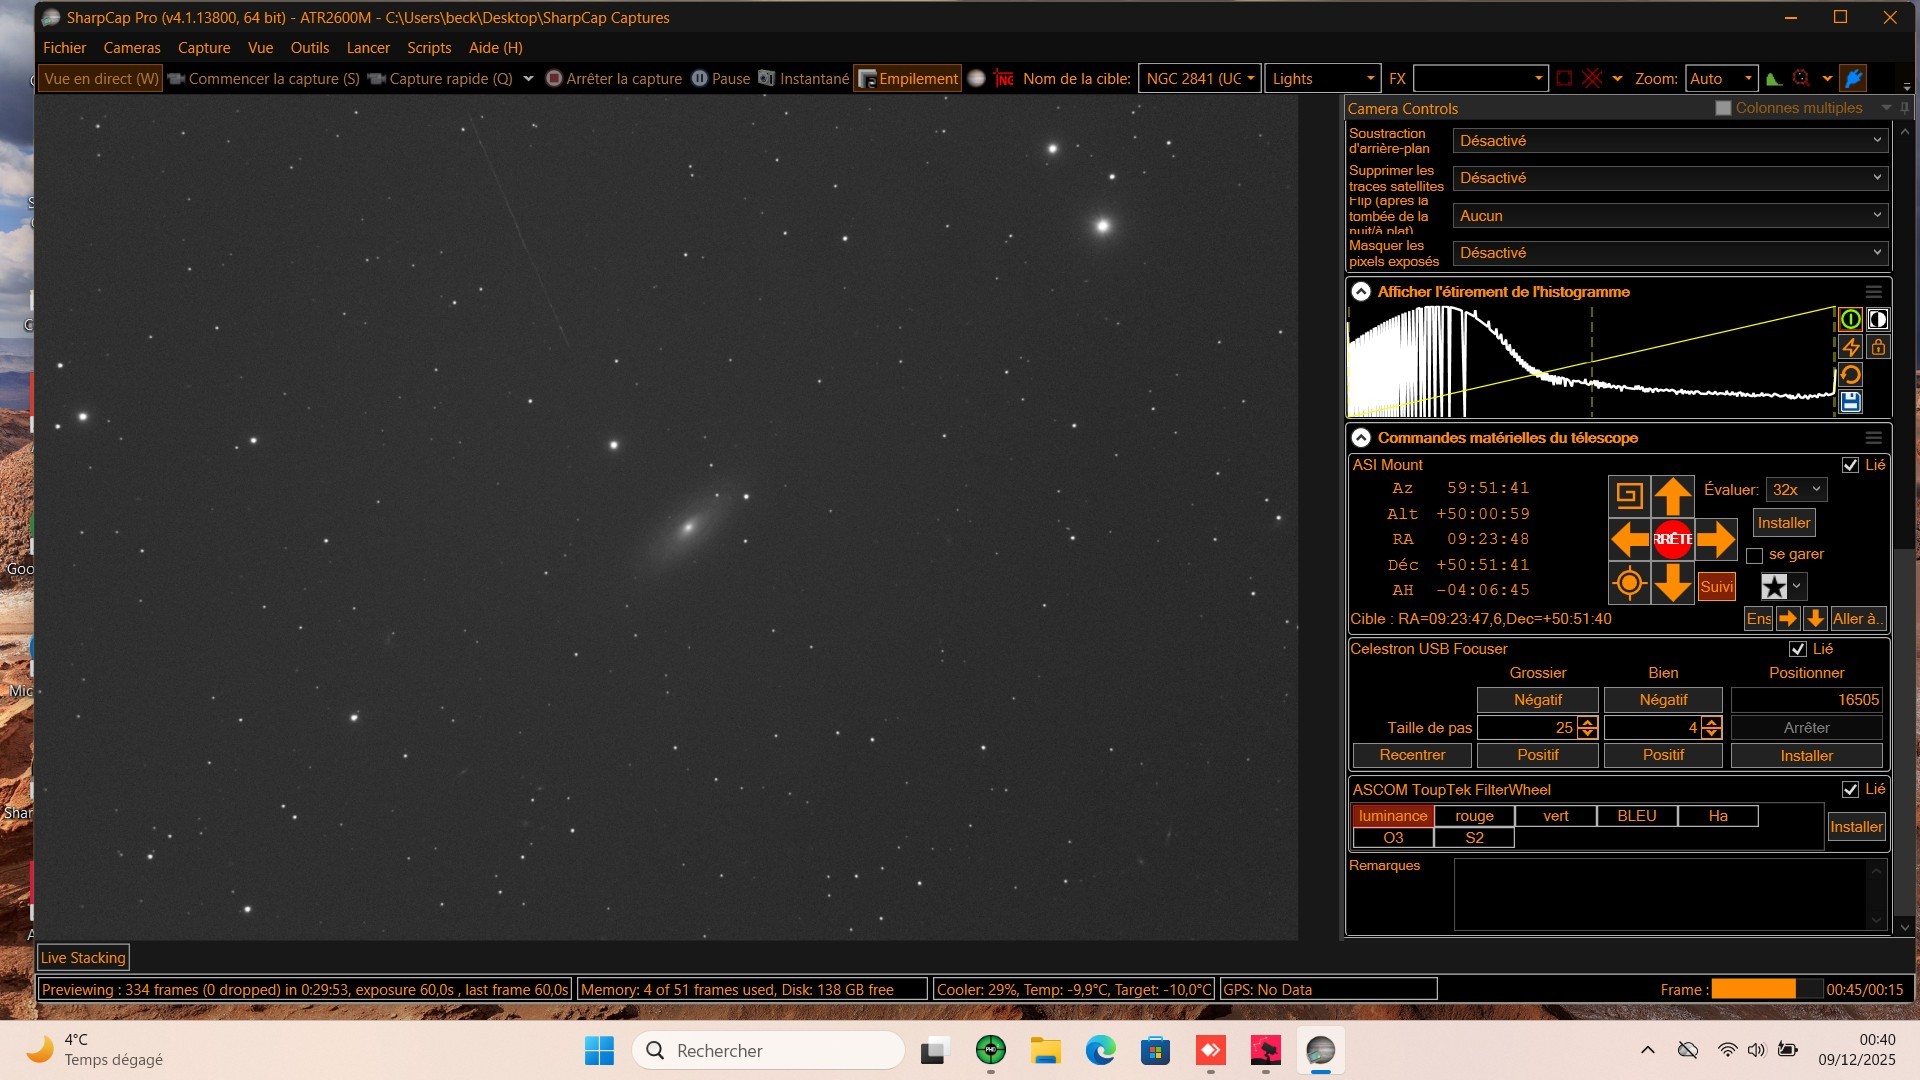The height and width of the screenshot is (1080, 1920).
Task: Click the Remarques text box
Action: coord(1660,895)
